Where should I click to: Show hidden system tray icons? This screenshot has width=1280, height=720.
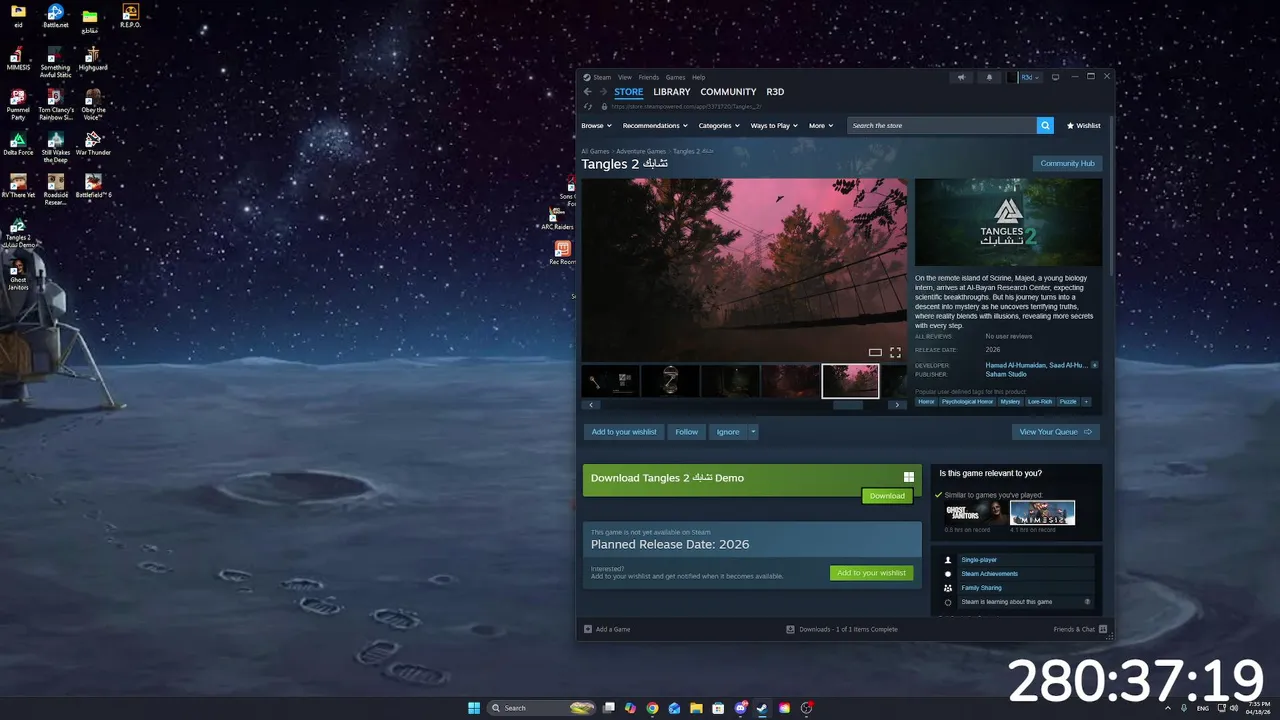1168,708
